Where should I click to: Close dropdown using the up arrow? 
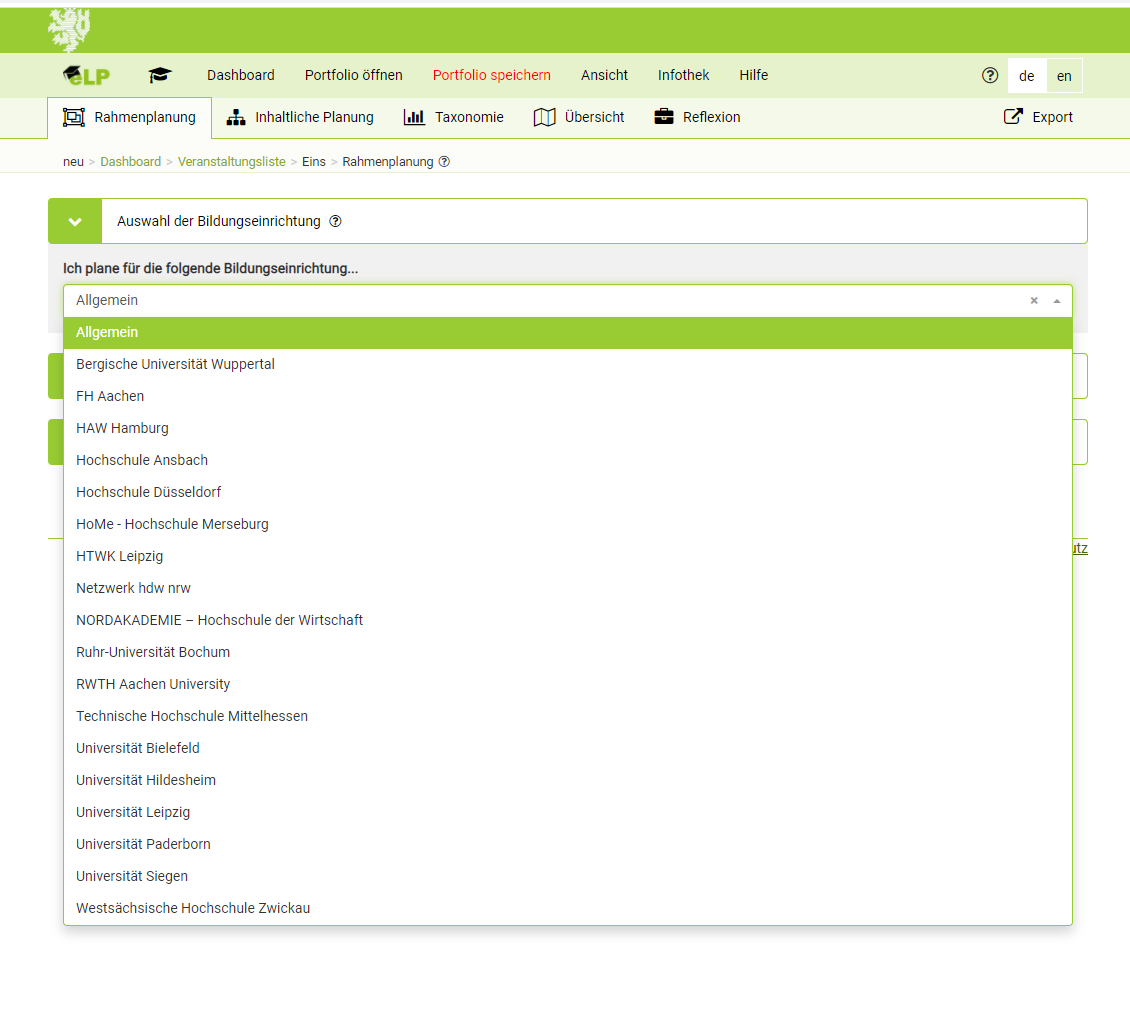[1057, 301]
